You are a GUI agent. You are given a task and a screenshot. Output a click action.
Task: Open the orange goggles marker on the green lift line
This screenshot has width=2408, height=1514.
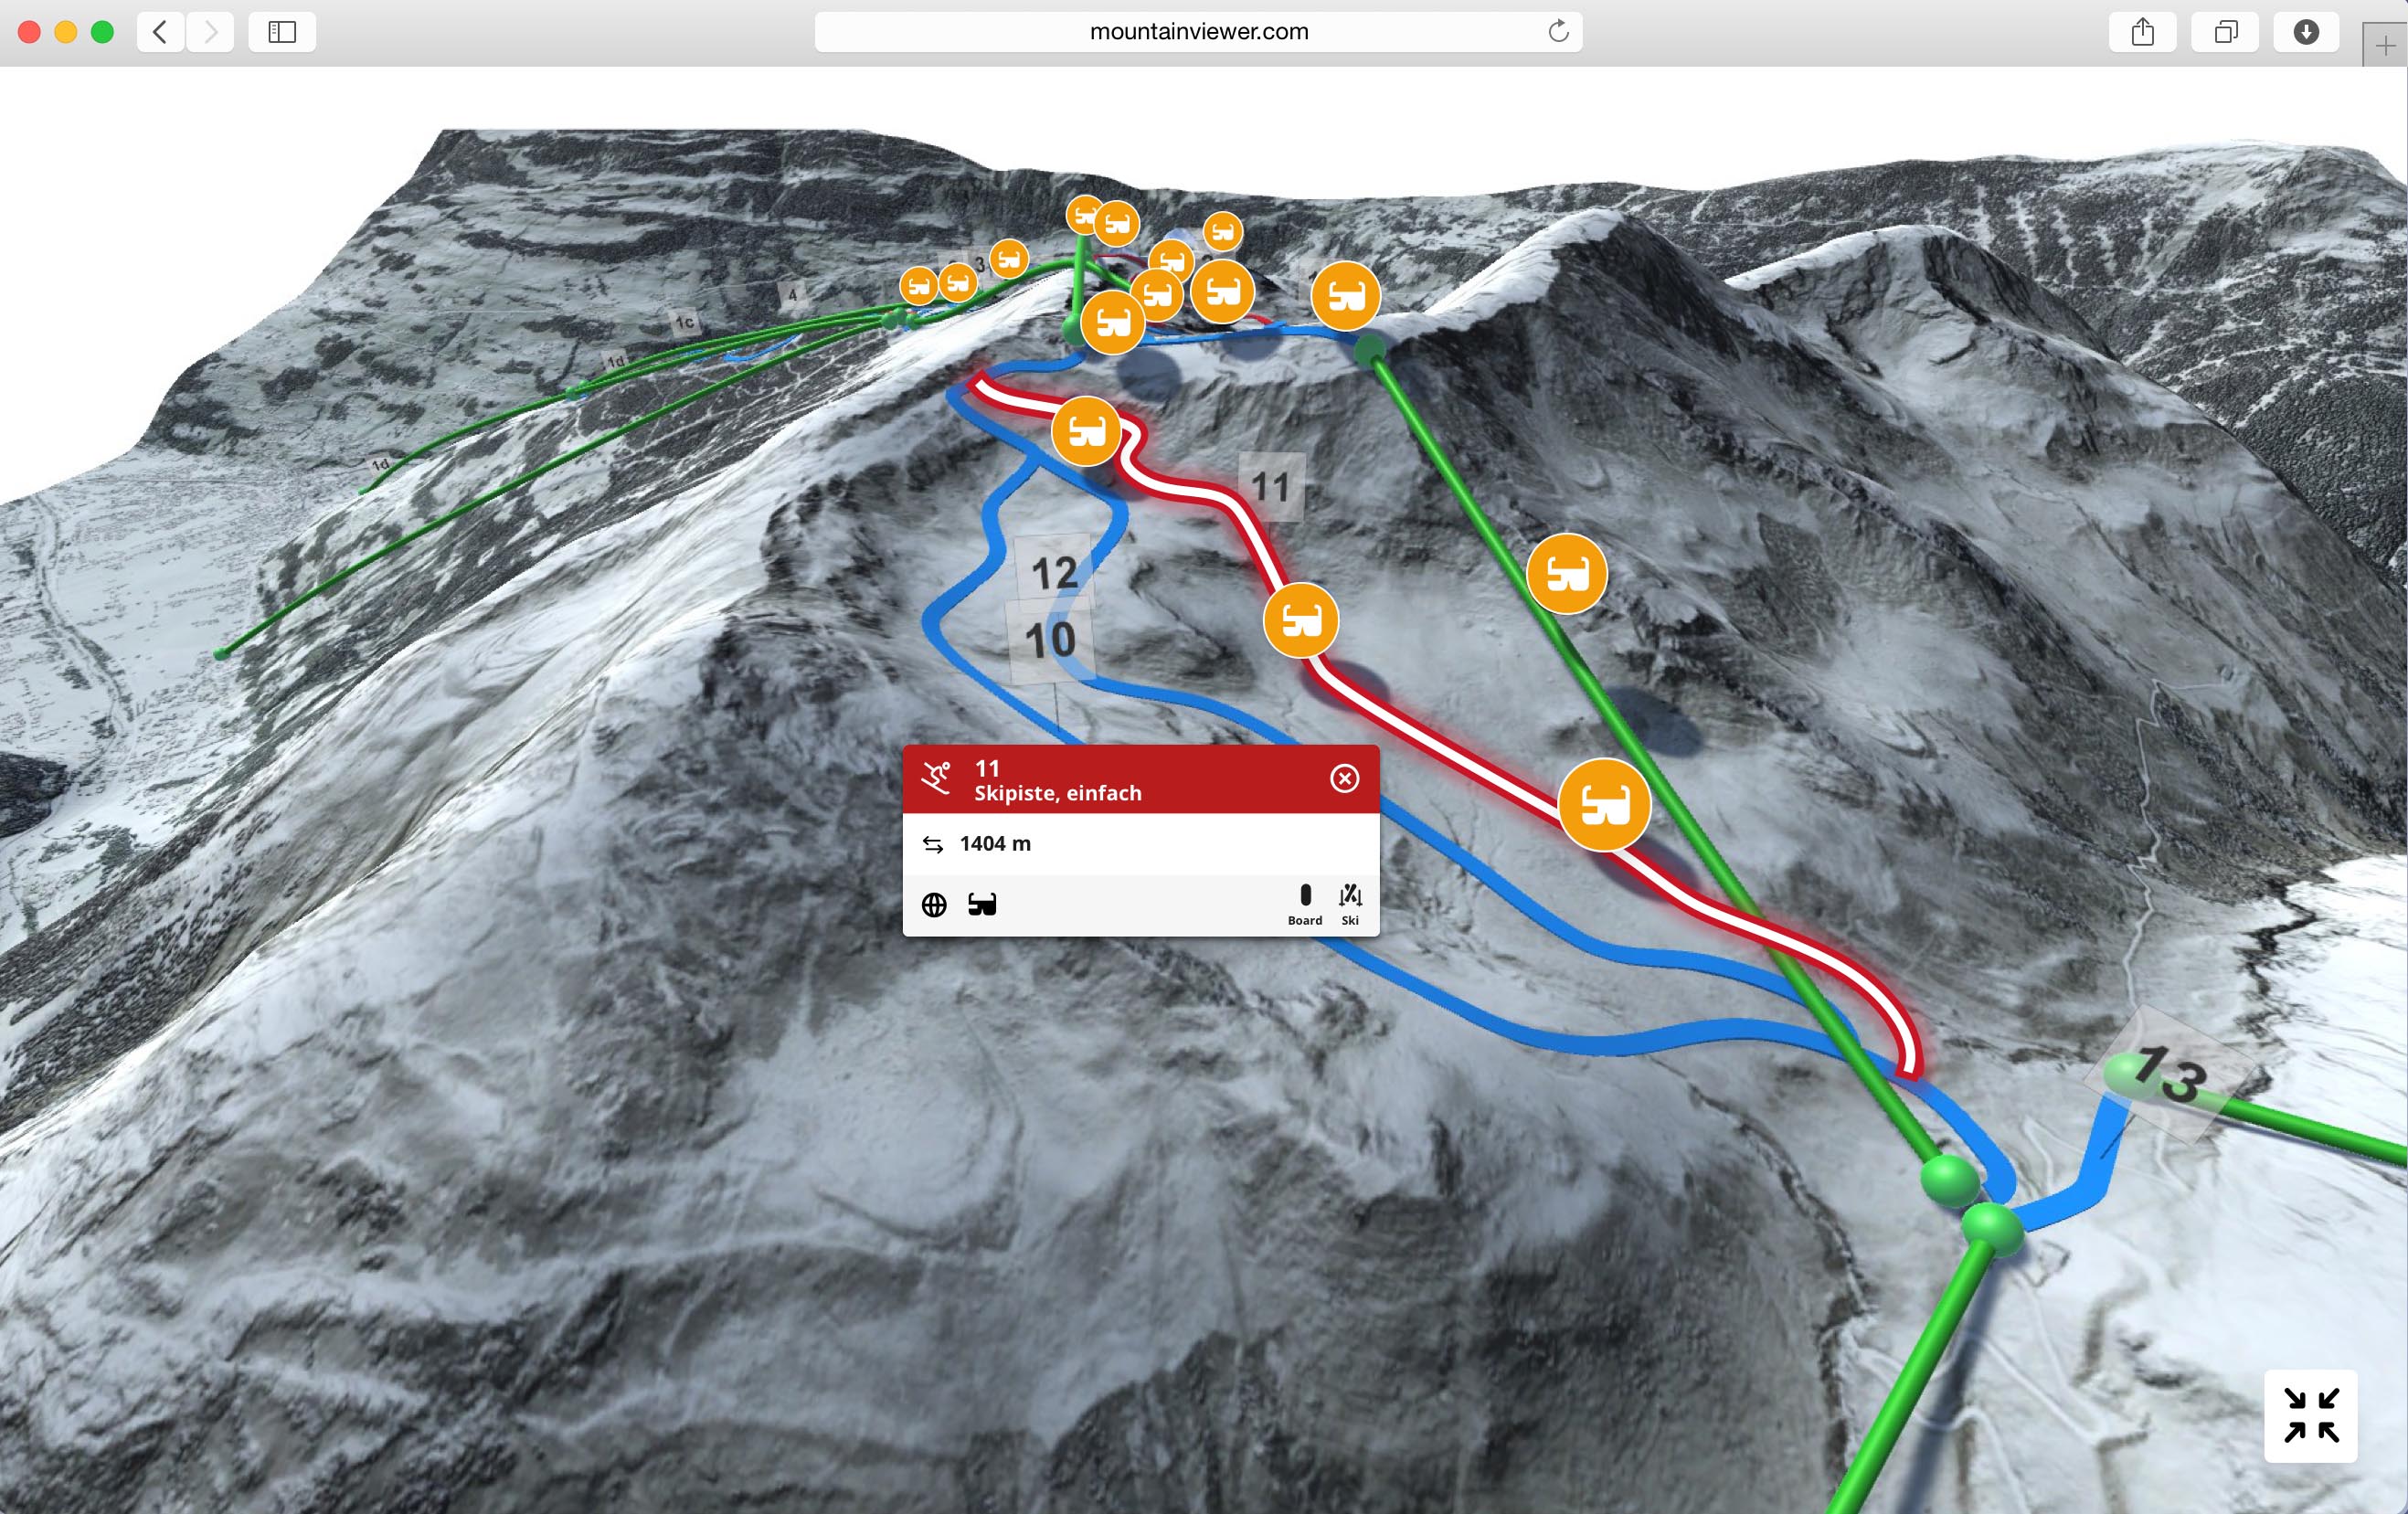click(1566, 573)
